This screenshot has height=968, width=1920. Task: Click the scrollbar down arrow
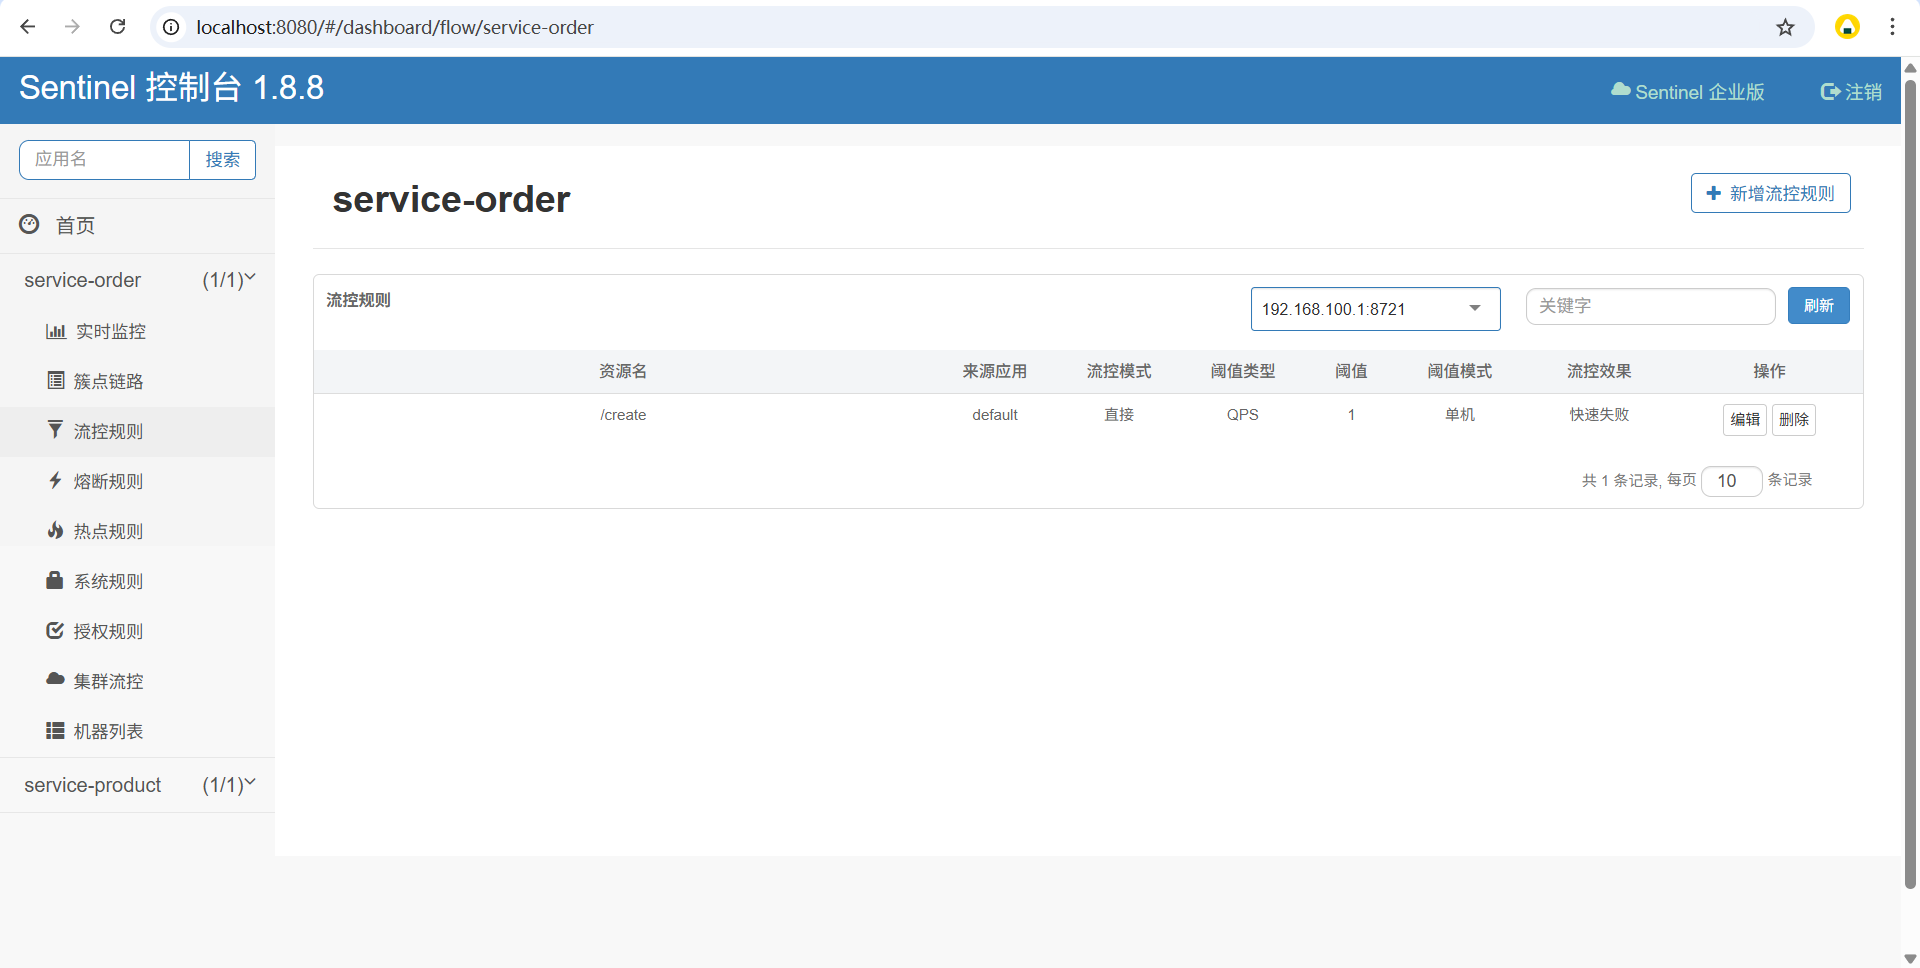[1910, 959]
